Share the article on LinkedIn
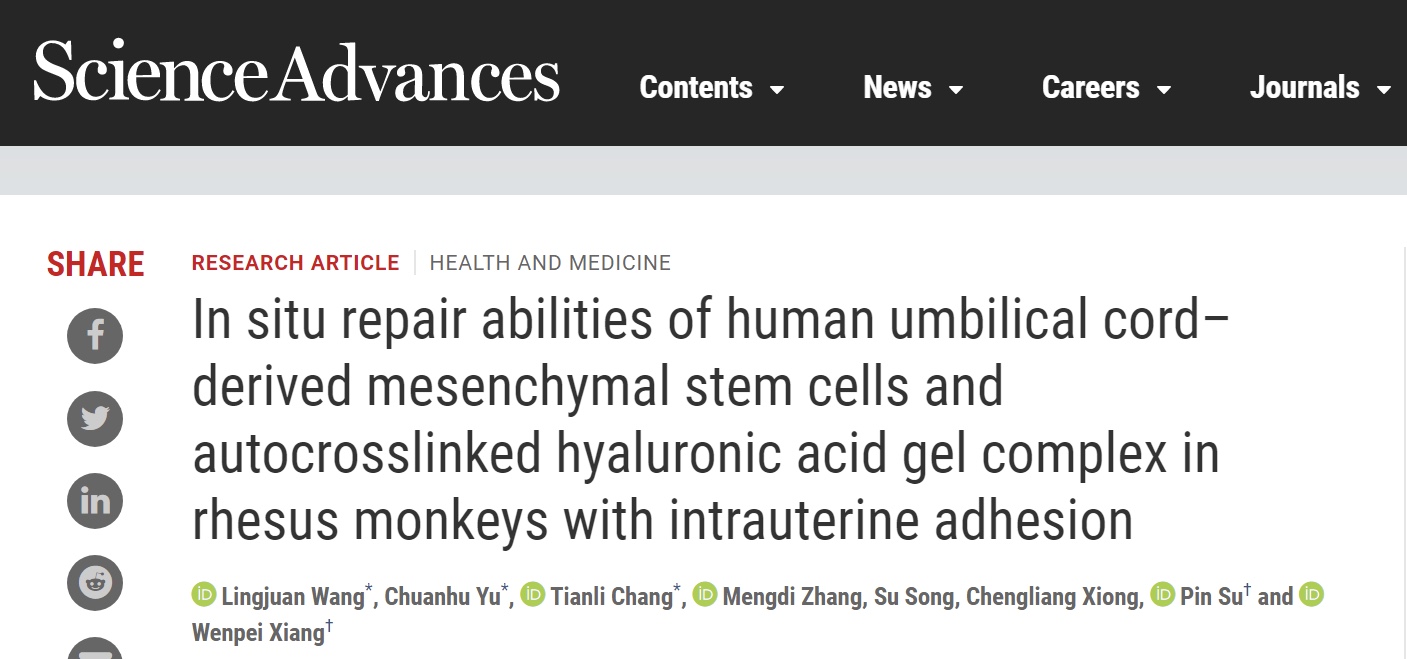Screen dimensions: 1407x659 coord(95,500)
